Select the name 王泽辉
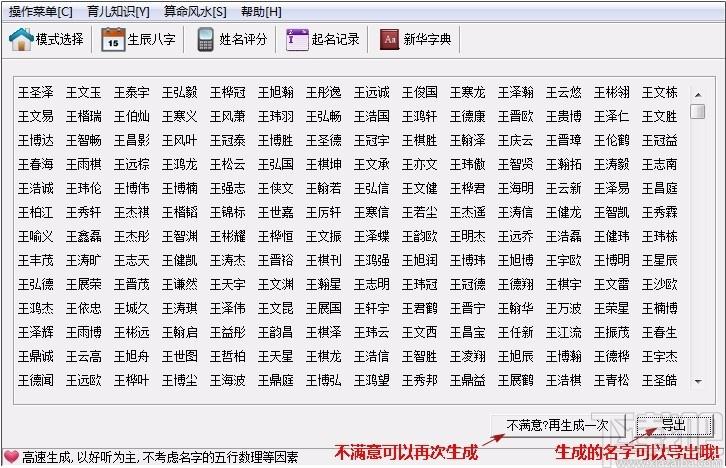This screenshot has width=726, height=468. (36, 332)
